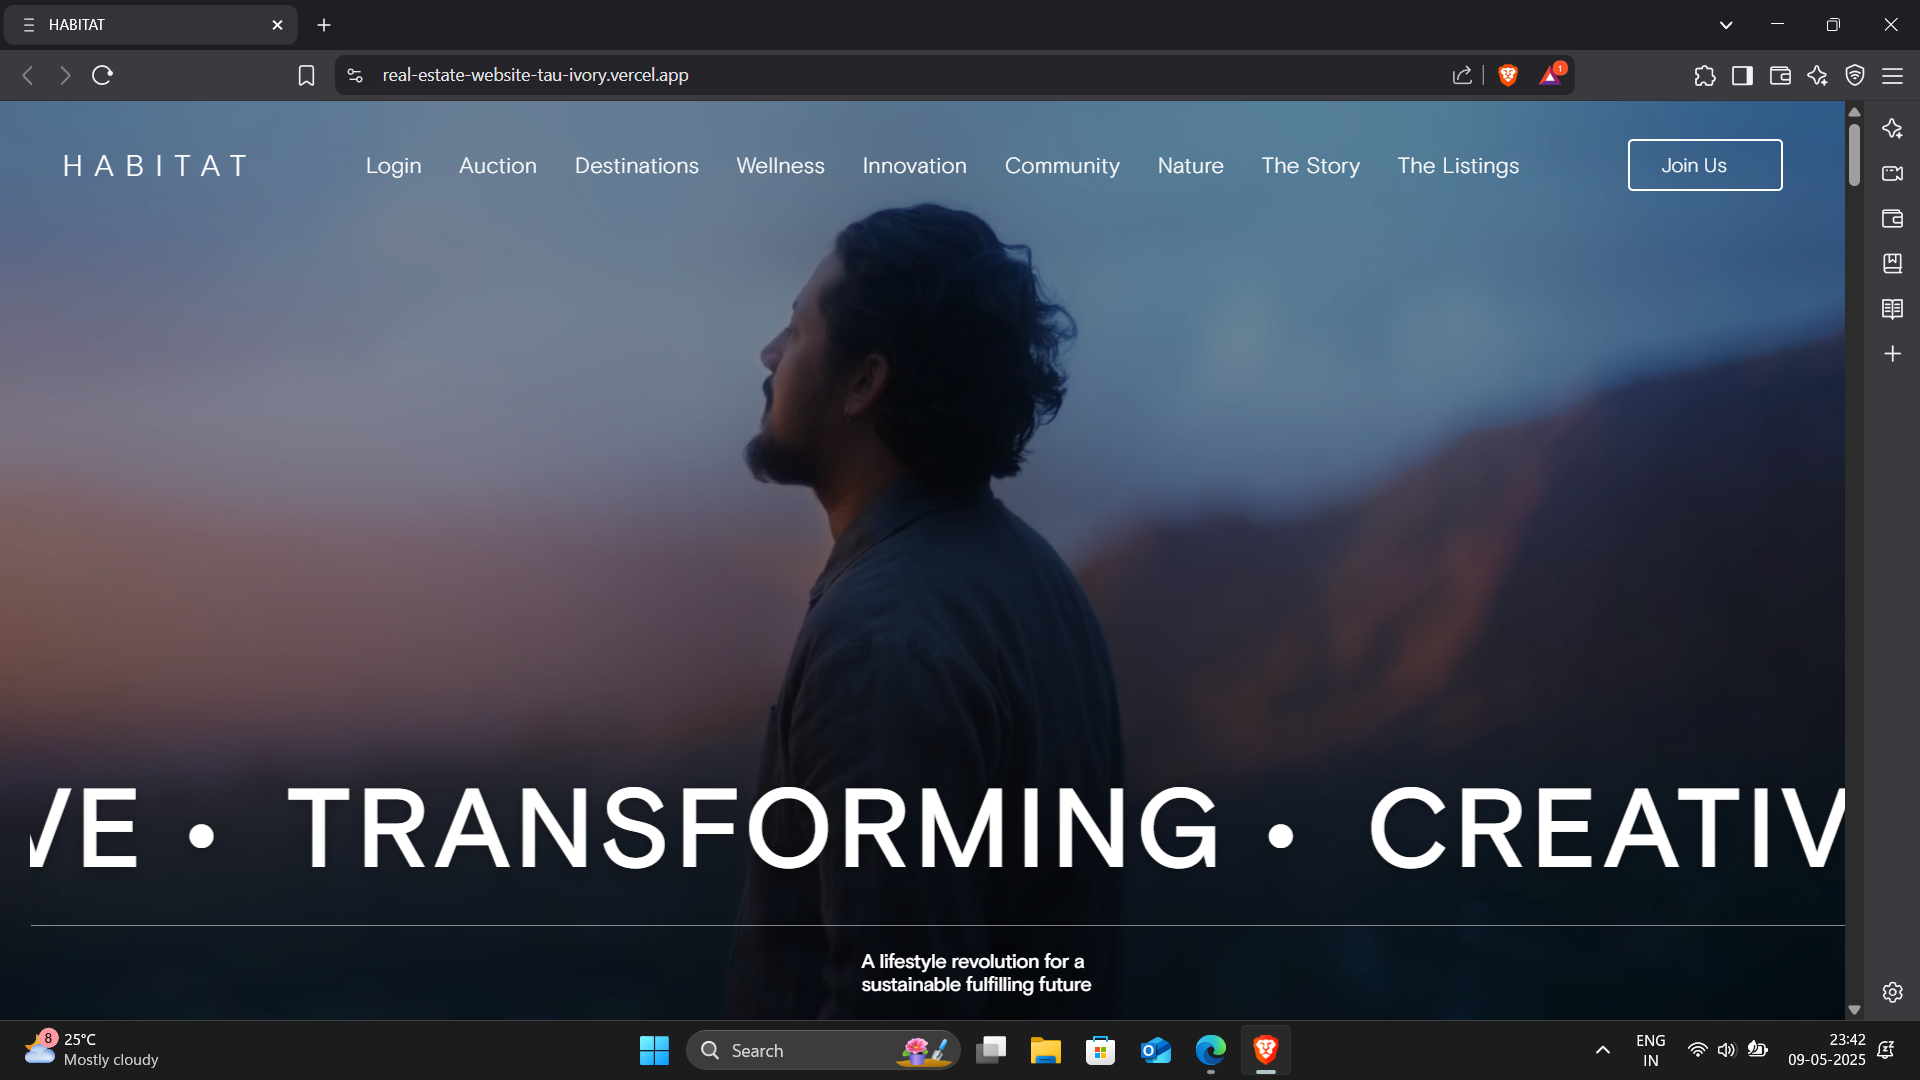This screenshot has height=1080, width=1920.
Task: Click the Brave VPN shield icon
Action: point(1855,75)
